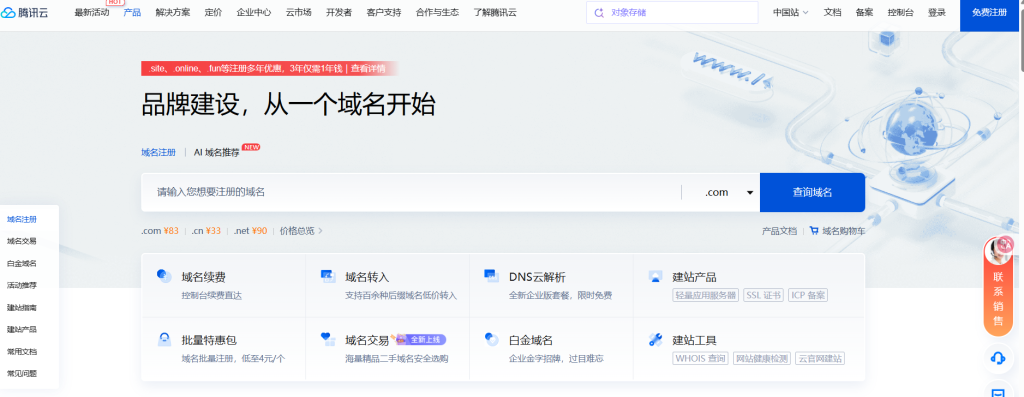The image size is (1024, 397).
Task: Focus the domain name input field
Action: [x=411, y=193]
